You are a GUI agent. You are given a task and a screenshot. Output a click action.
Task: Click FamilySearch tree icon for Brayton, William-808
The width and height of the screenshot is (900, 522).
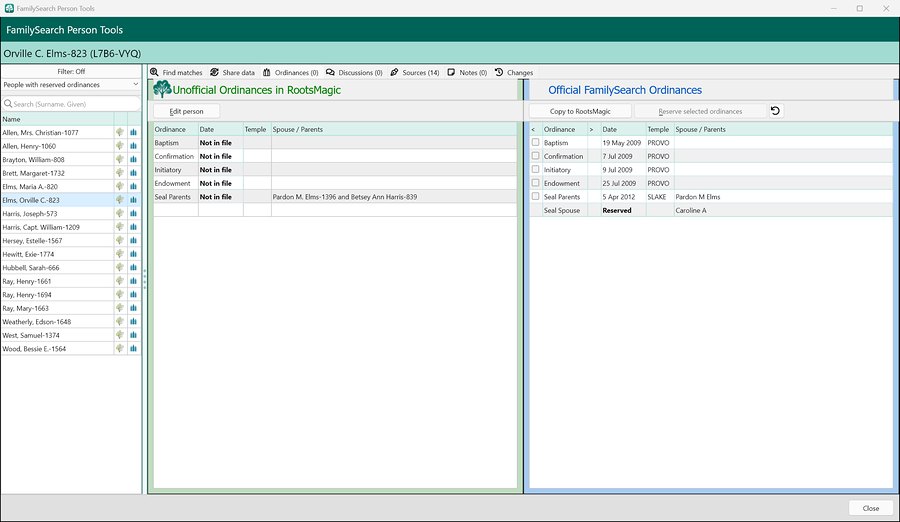click(x=120, y=160)
